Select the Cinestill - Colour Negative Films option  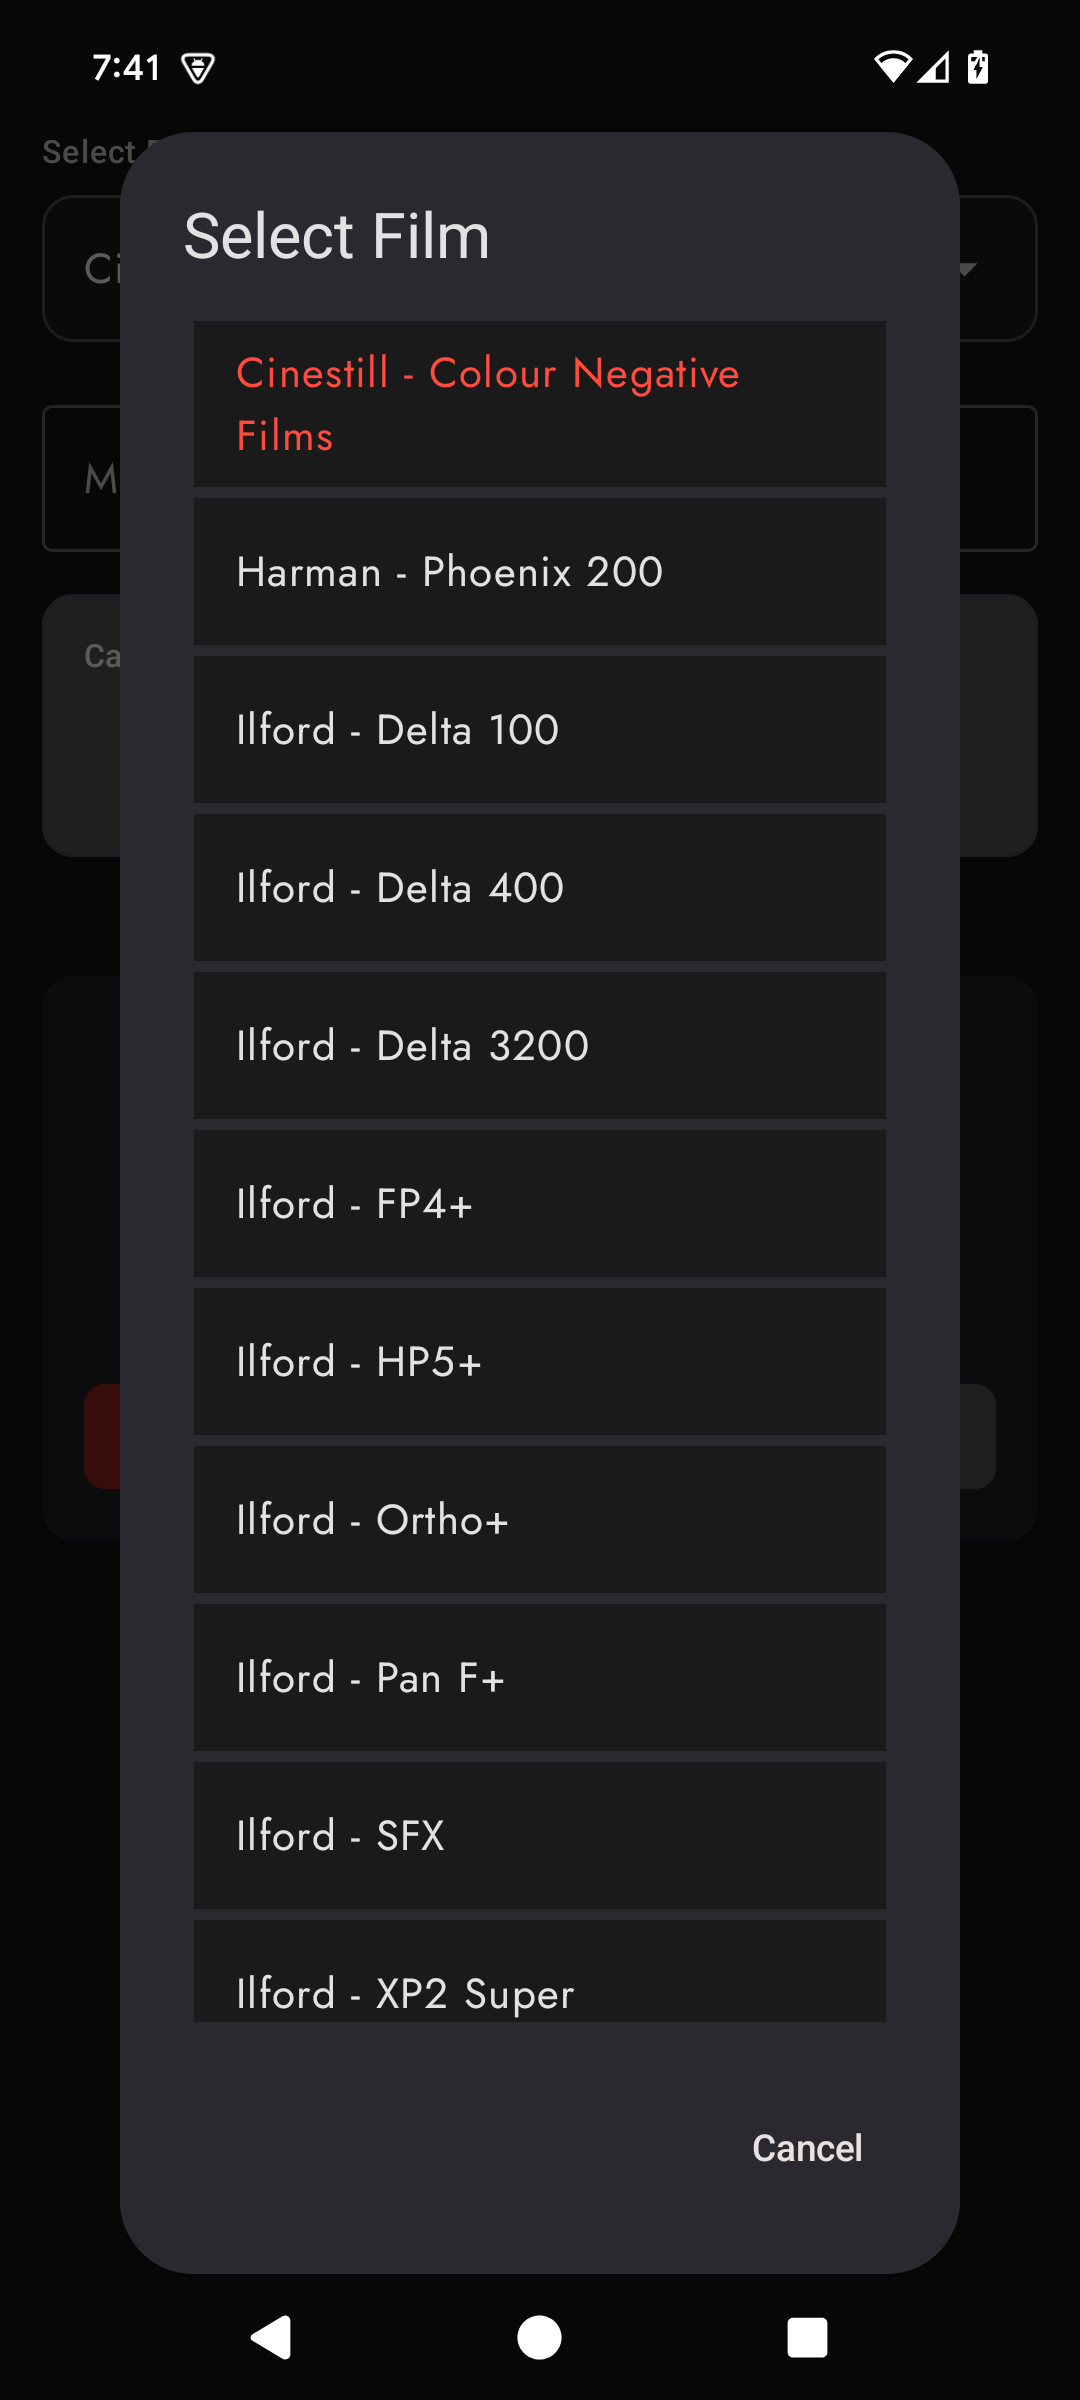(539, 403)
